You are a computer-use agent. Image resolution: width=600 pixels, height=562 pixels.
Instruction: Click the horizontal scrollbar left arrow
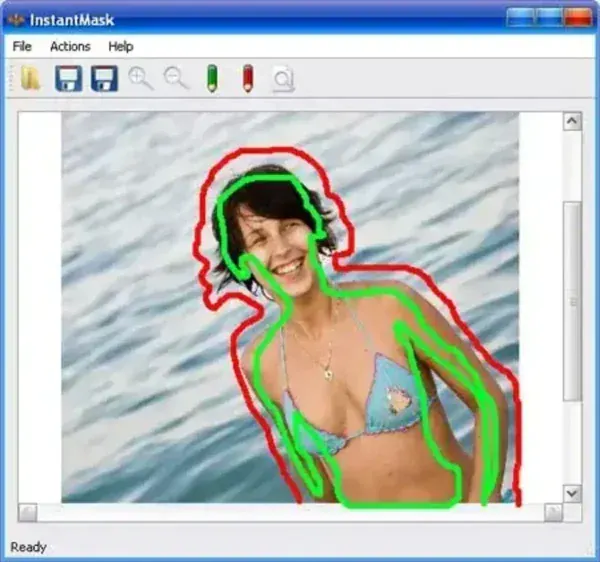click(x=28, y=513)
